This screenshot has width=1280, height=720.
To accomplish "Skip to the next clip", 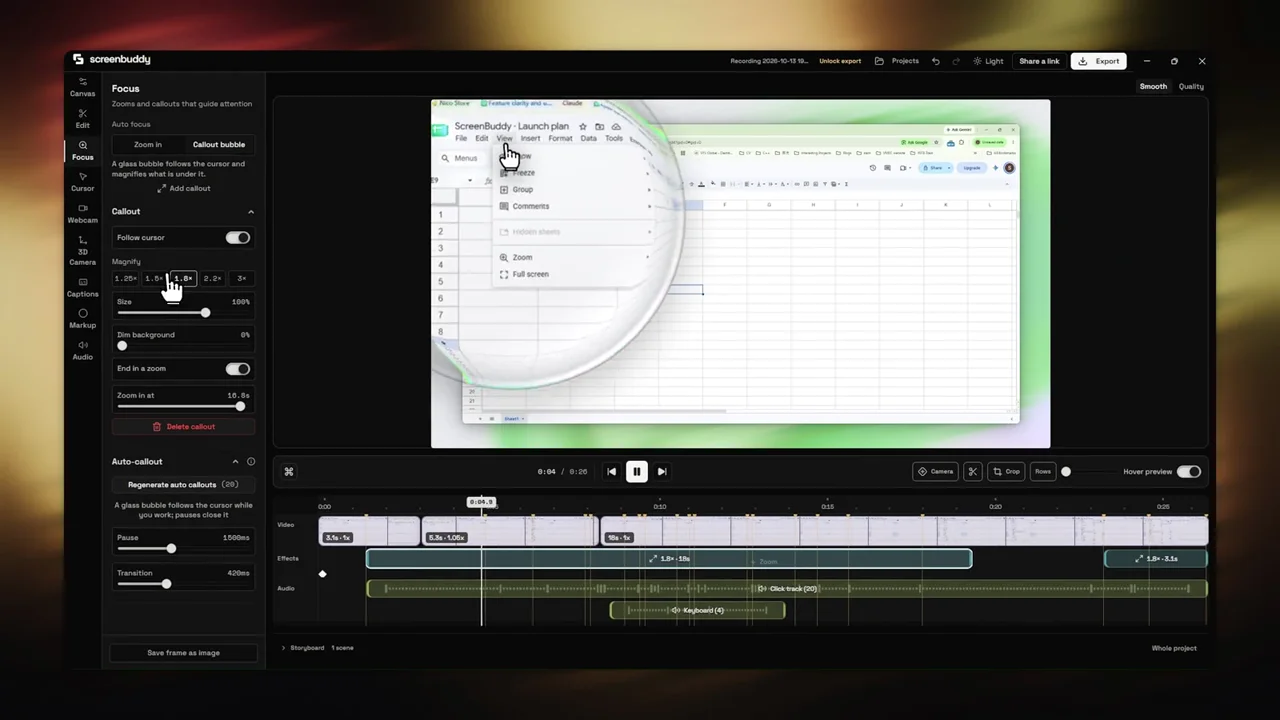I will tap(662, 472).
